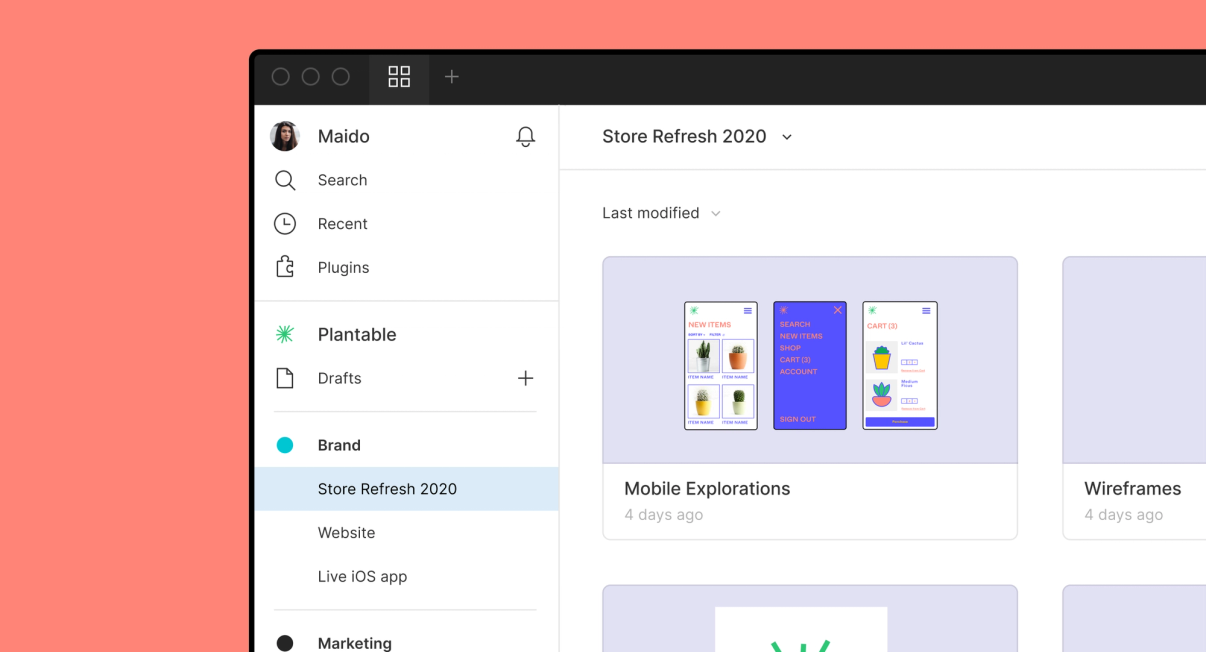Select Store Refresh 2020 in sidebar
This screenshot has width=1206, height=652.
tap(406, 489)
